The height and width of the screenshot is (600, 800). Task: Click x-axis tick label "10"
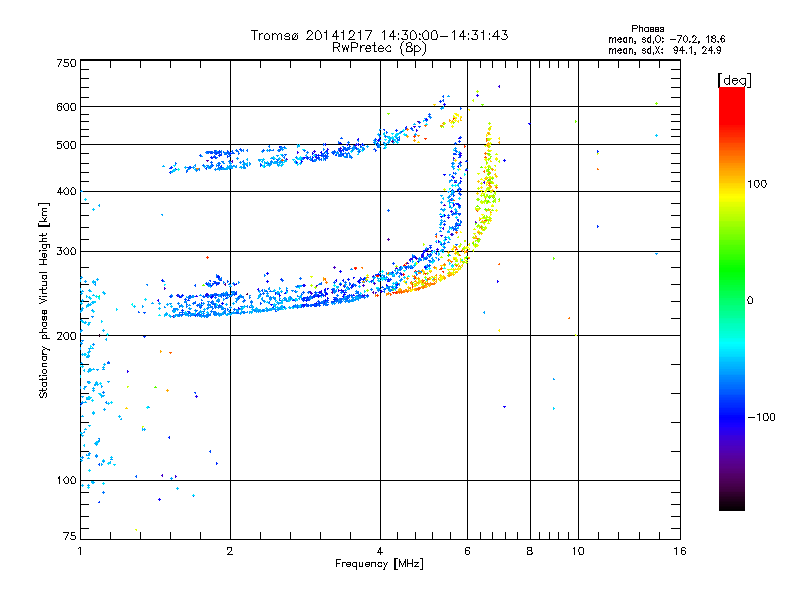(578, 551)
